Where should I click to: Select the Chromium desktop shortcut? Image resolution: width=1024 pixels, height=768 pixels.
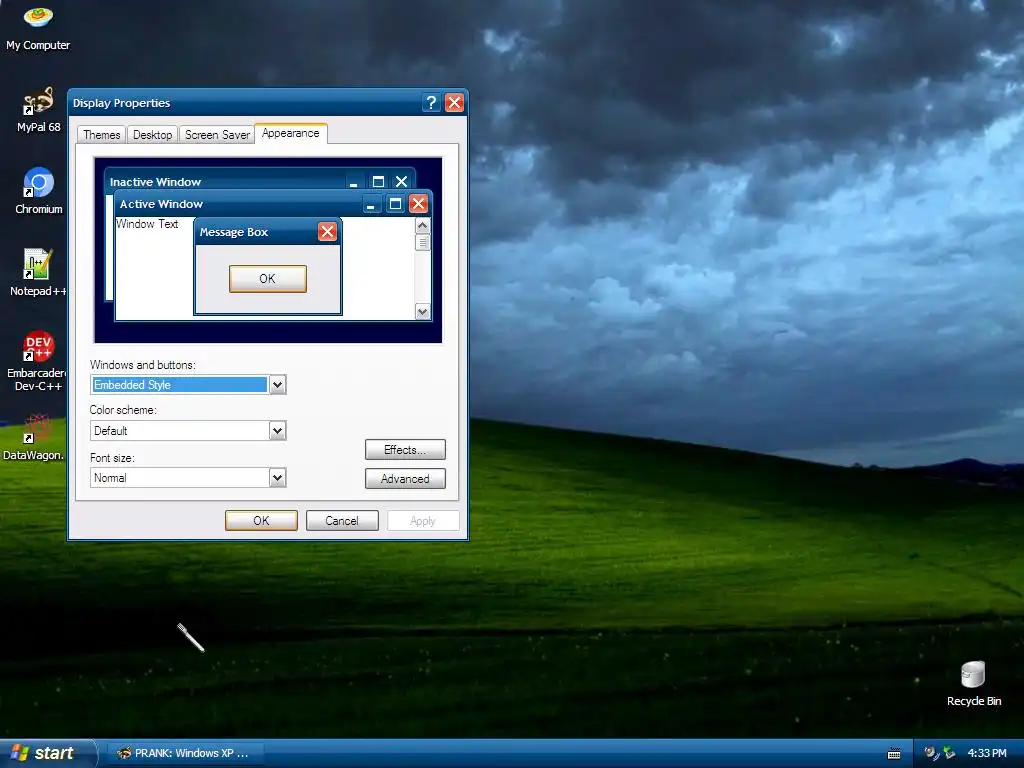(x=39, y=191)
